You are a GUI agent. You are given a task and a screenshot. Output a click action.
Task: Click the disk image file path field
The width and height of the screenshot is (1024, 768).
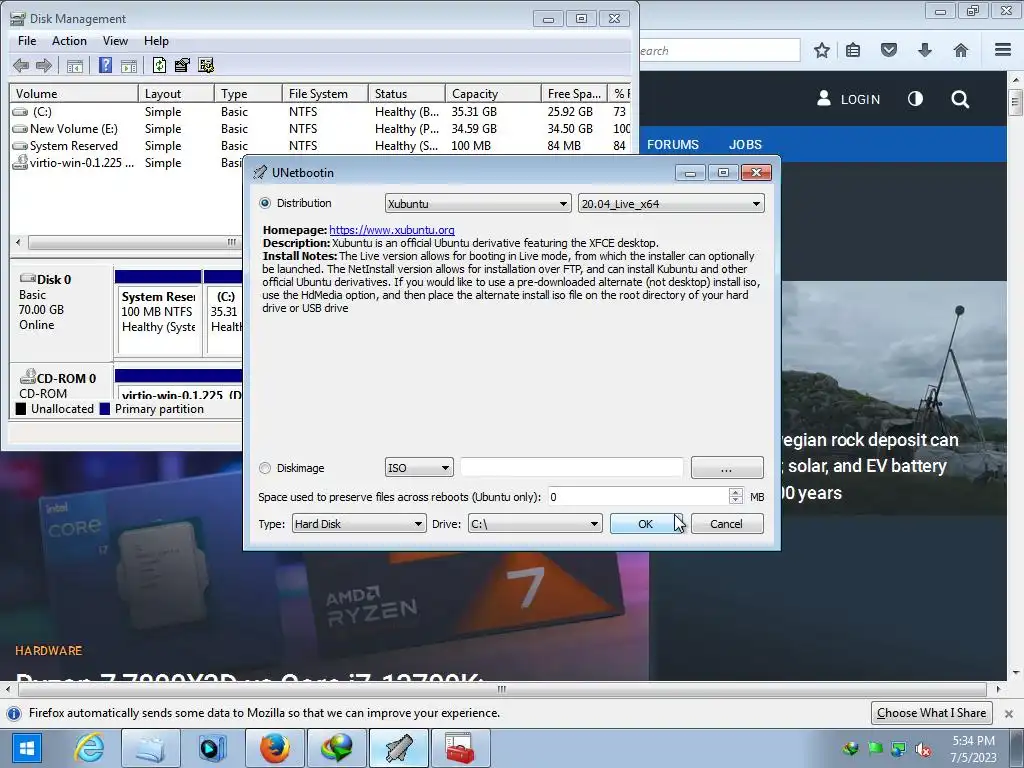click(571, 468)
